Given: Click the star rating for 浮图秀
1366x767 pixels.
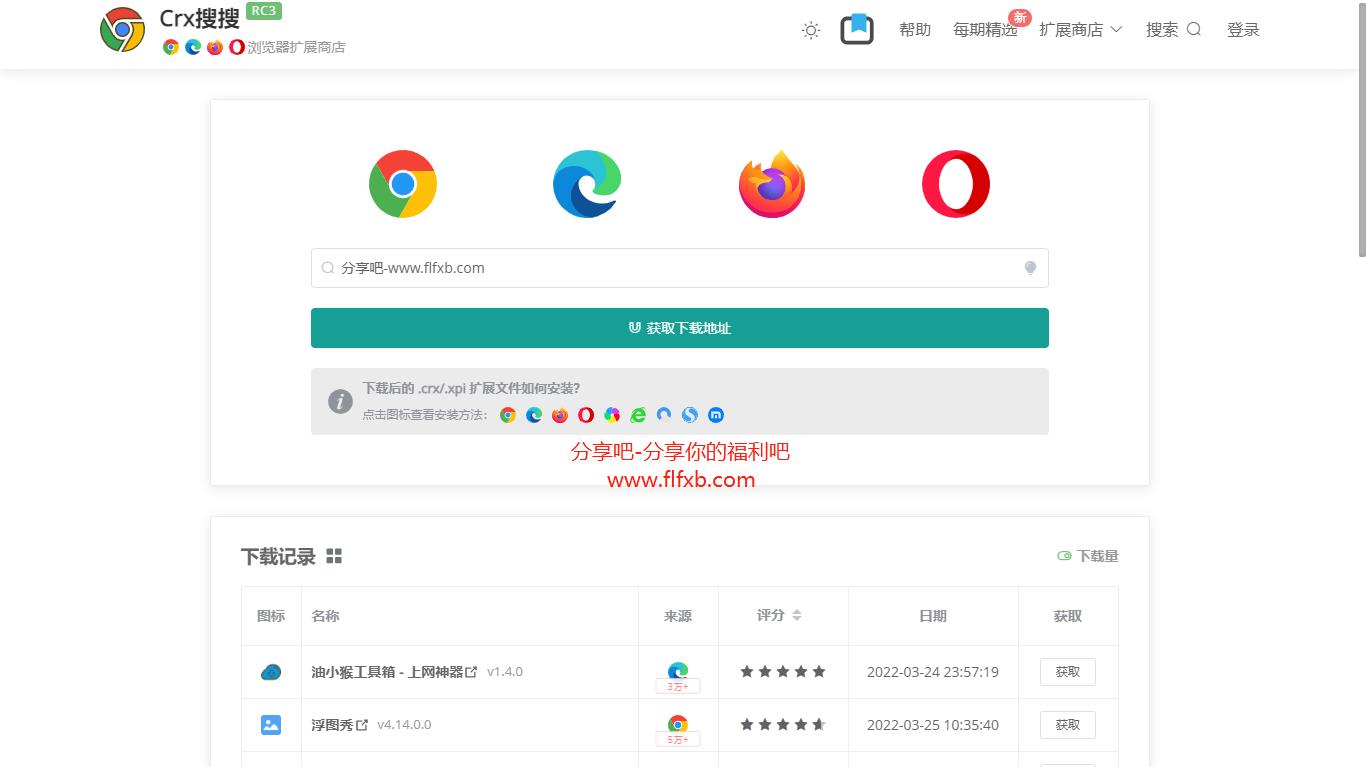Looking at the screenshot, I should (783, 725).
